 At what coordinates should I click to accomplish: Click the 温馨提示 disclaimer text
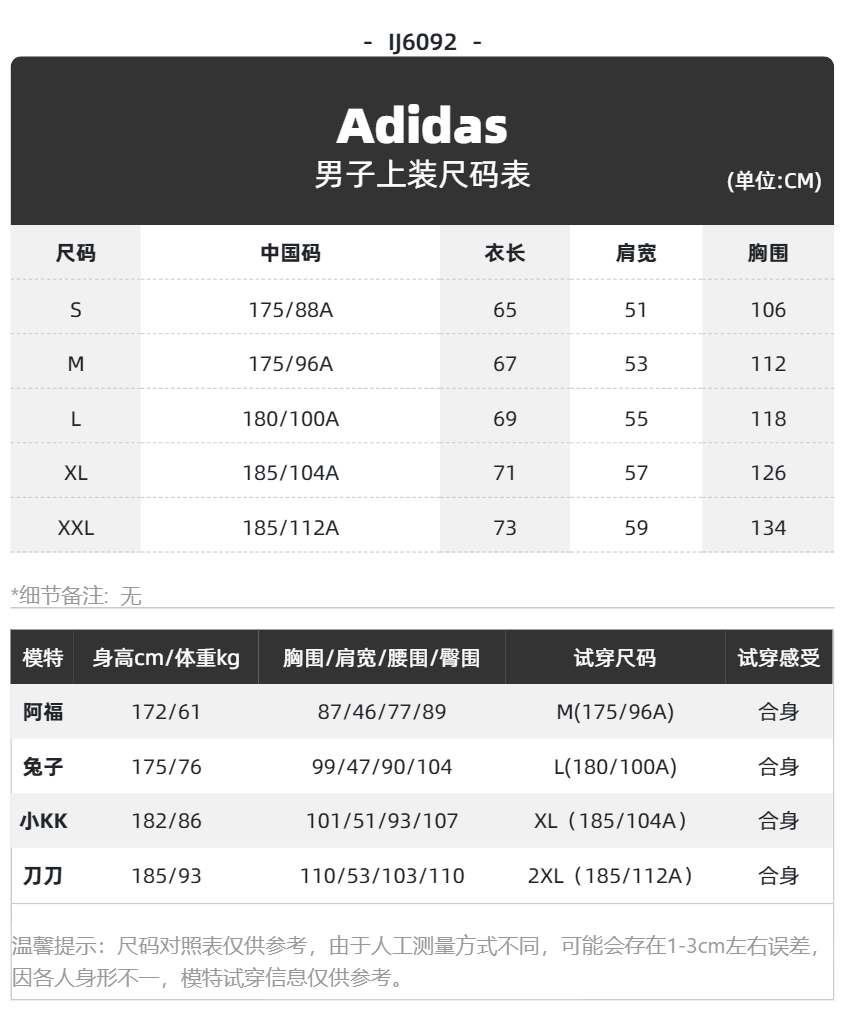(x=417, y=961)
